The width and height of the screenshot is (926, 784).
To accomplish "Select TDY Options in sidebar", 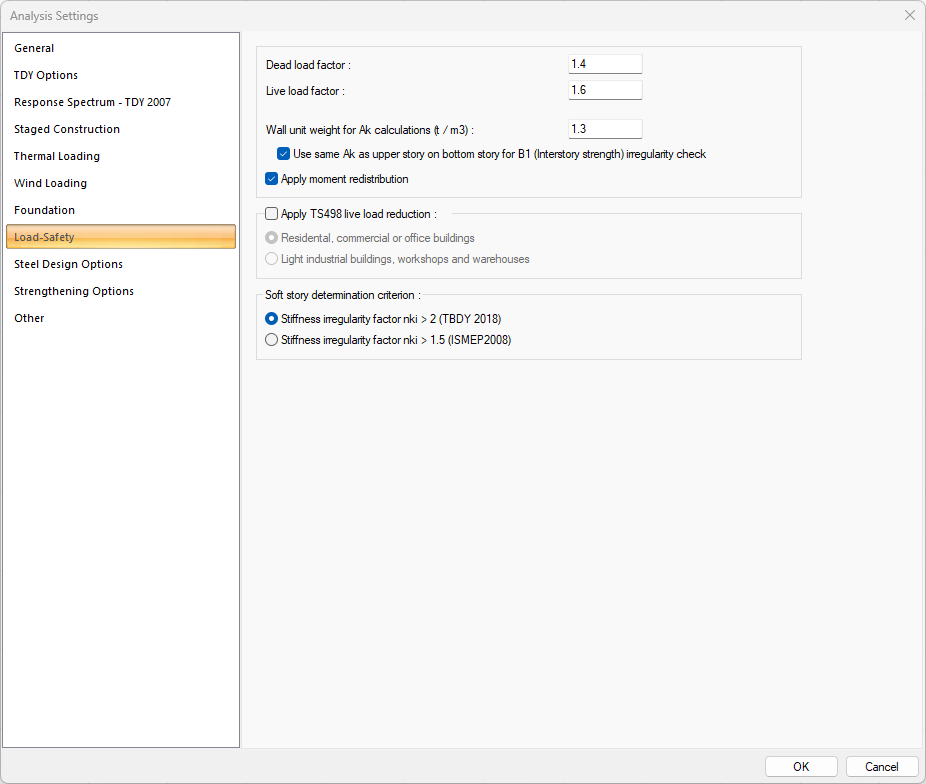I will click(120, 75).
